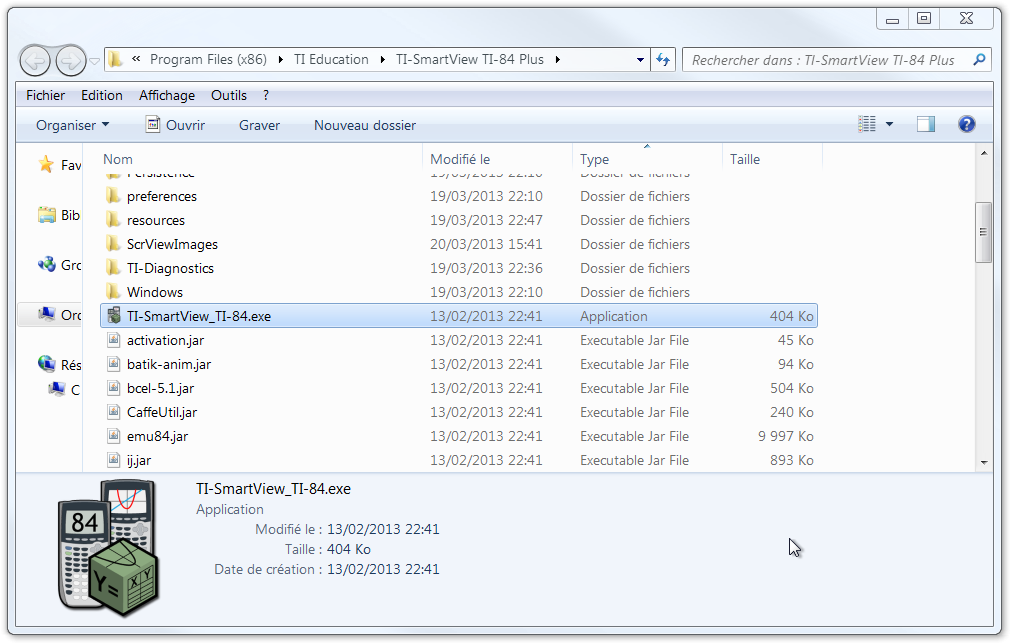Select Favoris star in navigation pane
Viewport: 1011px width, 644px height.
click(46, 164)
